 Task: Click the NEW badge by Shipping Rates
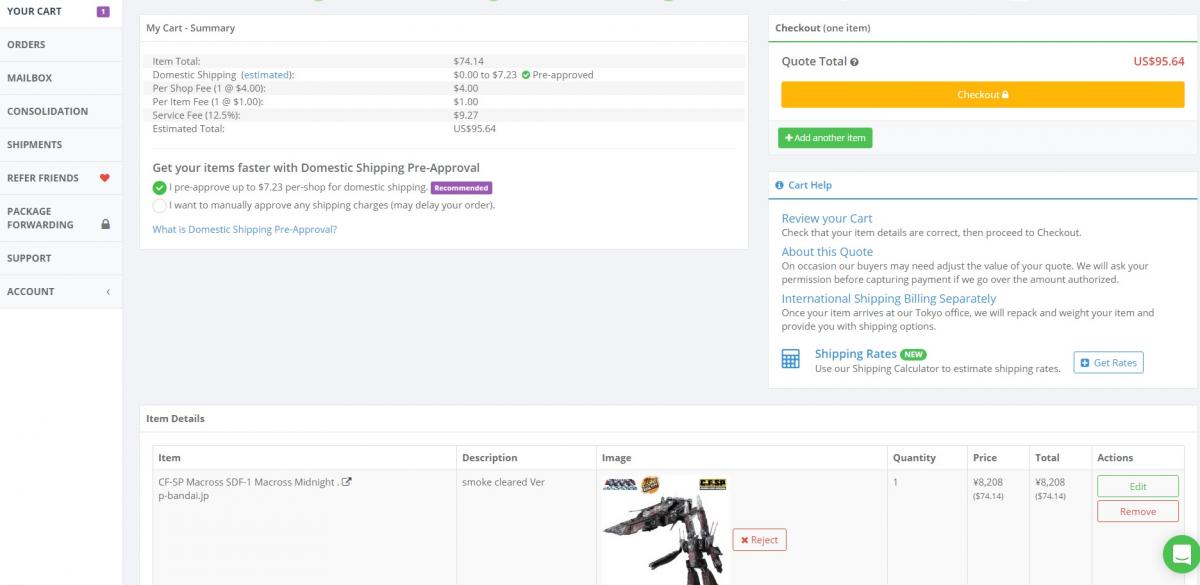pyautogui.click(x=913, y=354)
